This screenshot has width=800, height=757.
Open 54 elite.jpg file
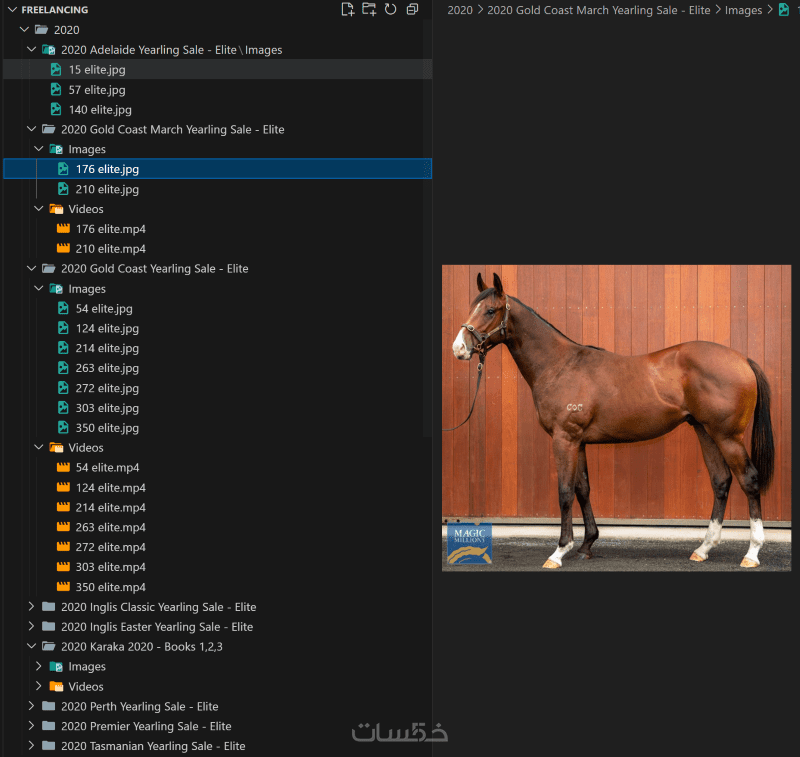click(217, 308)
